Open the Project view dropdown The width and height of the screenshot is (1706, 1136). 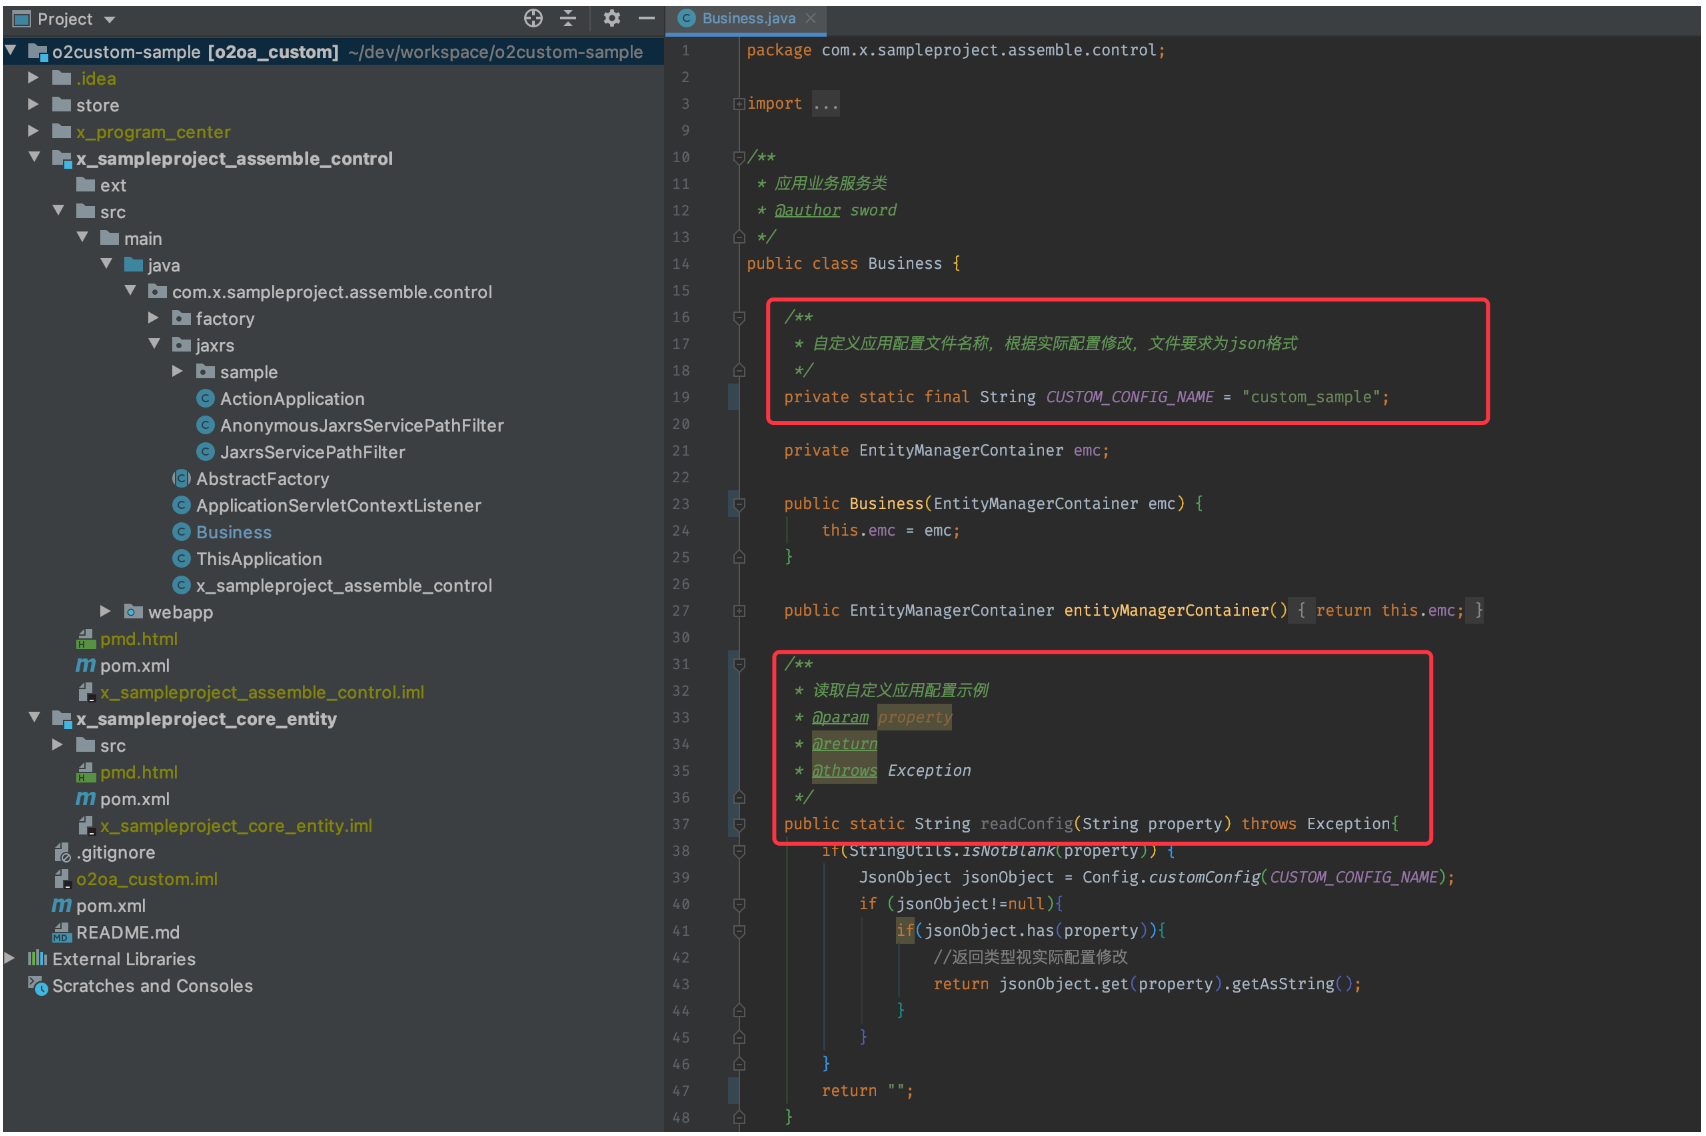pos(110,20)
